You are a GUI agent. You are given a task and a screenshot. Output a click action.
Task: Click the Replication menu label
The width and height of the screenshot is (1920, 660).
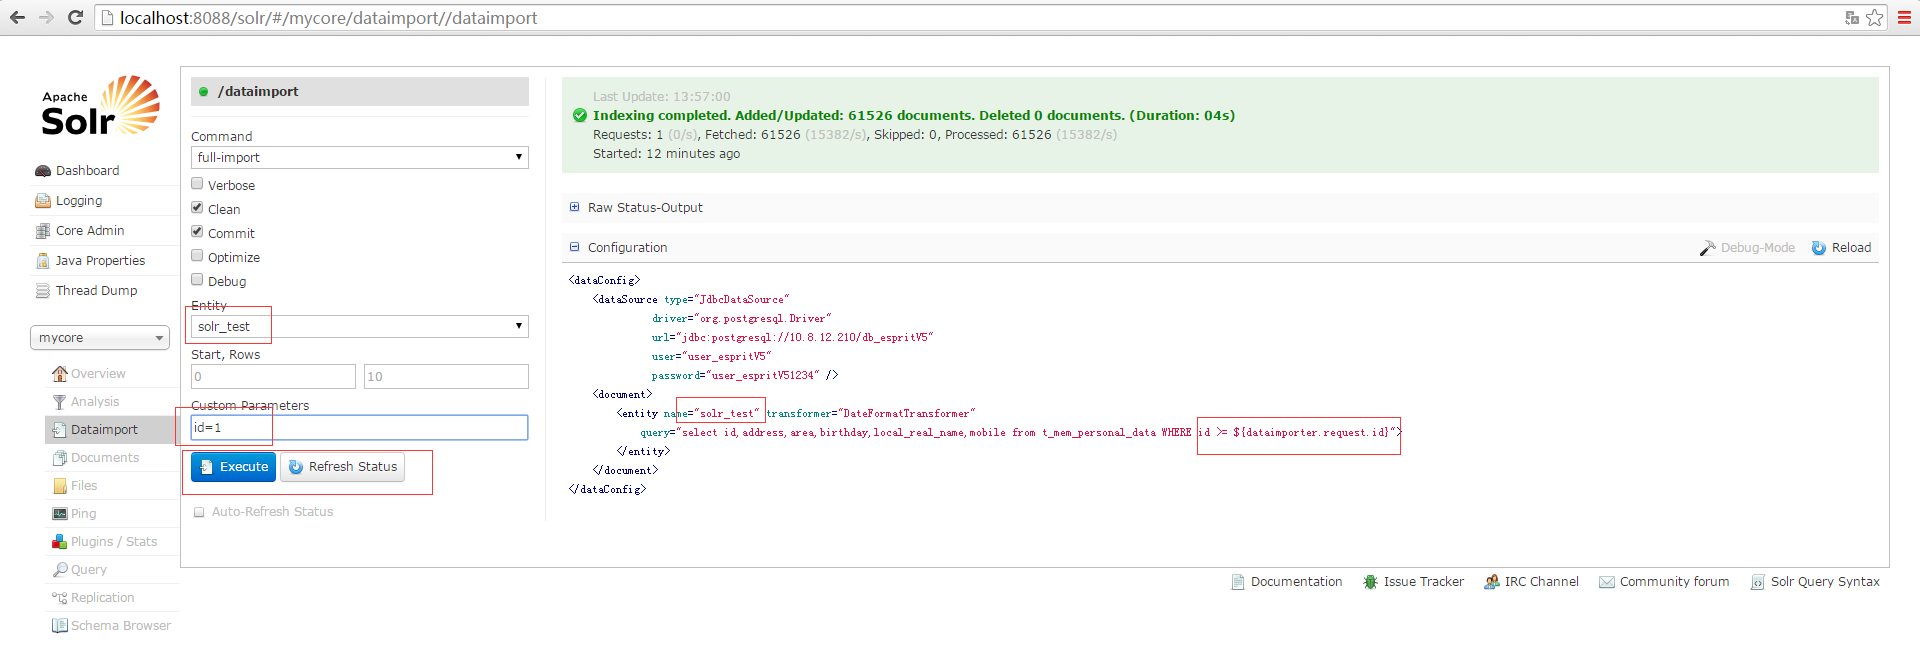pyautogui.click(x=102, y=598)
